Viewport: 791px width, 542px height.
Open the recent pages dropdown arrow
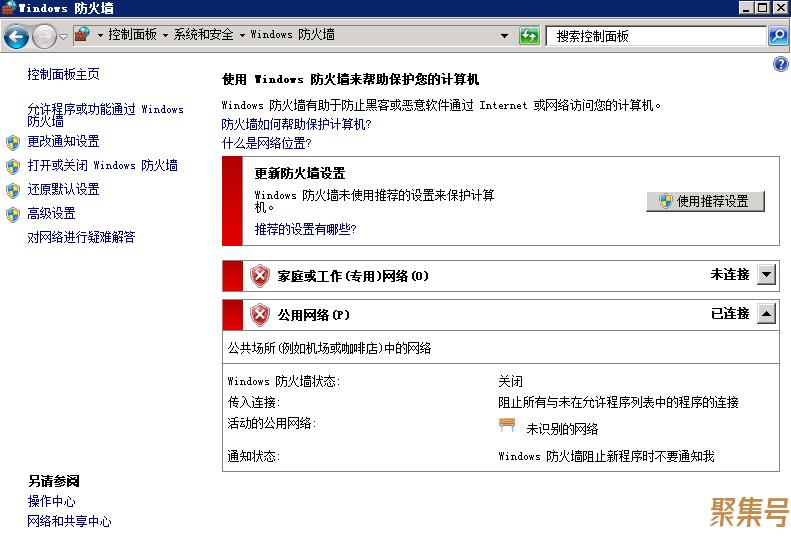tap(63, 37)
